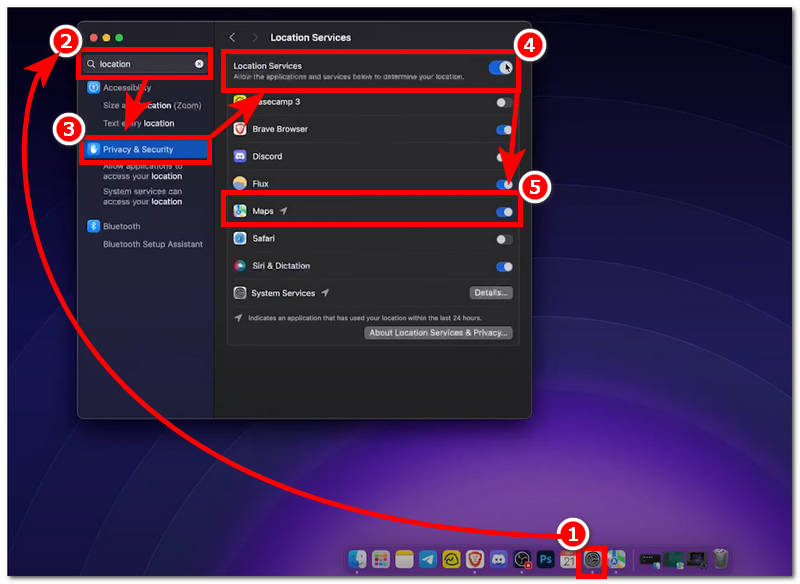Click the Siri & Dictation icon

(240, 266)
